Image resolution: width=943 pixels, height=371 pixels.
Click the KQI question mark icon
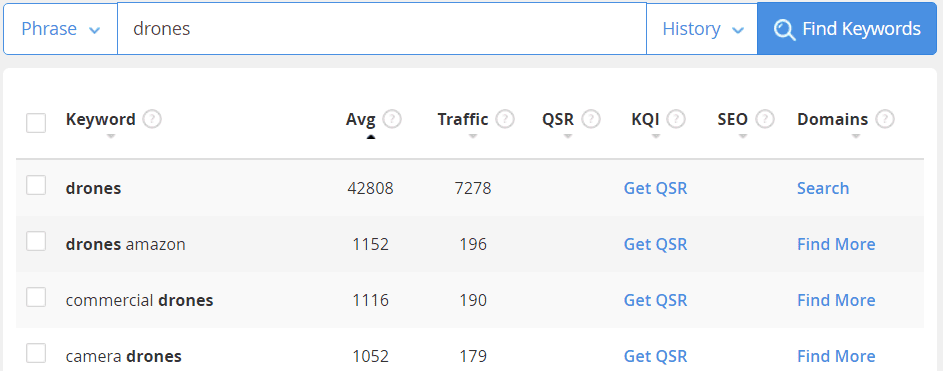(x=677, y=120)
